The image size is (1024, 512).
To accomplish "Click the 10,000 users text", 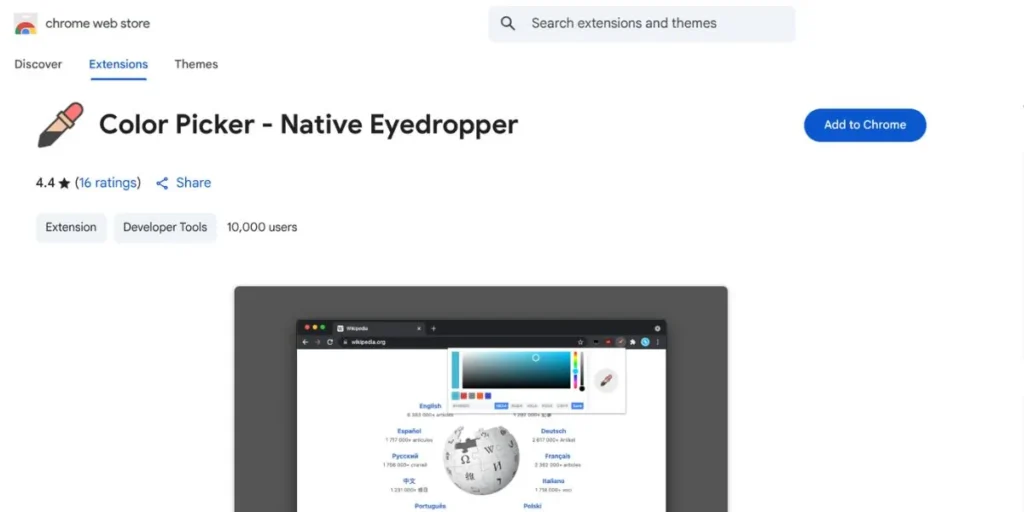I will (262, 227).
